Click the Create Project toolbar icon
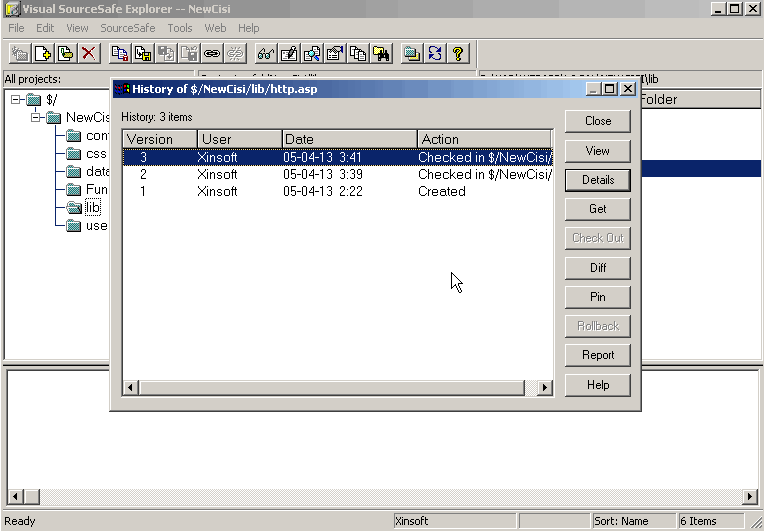The height and width of the screenshot is (531, 764). pos(20,53)
